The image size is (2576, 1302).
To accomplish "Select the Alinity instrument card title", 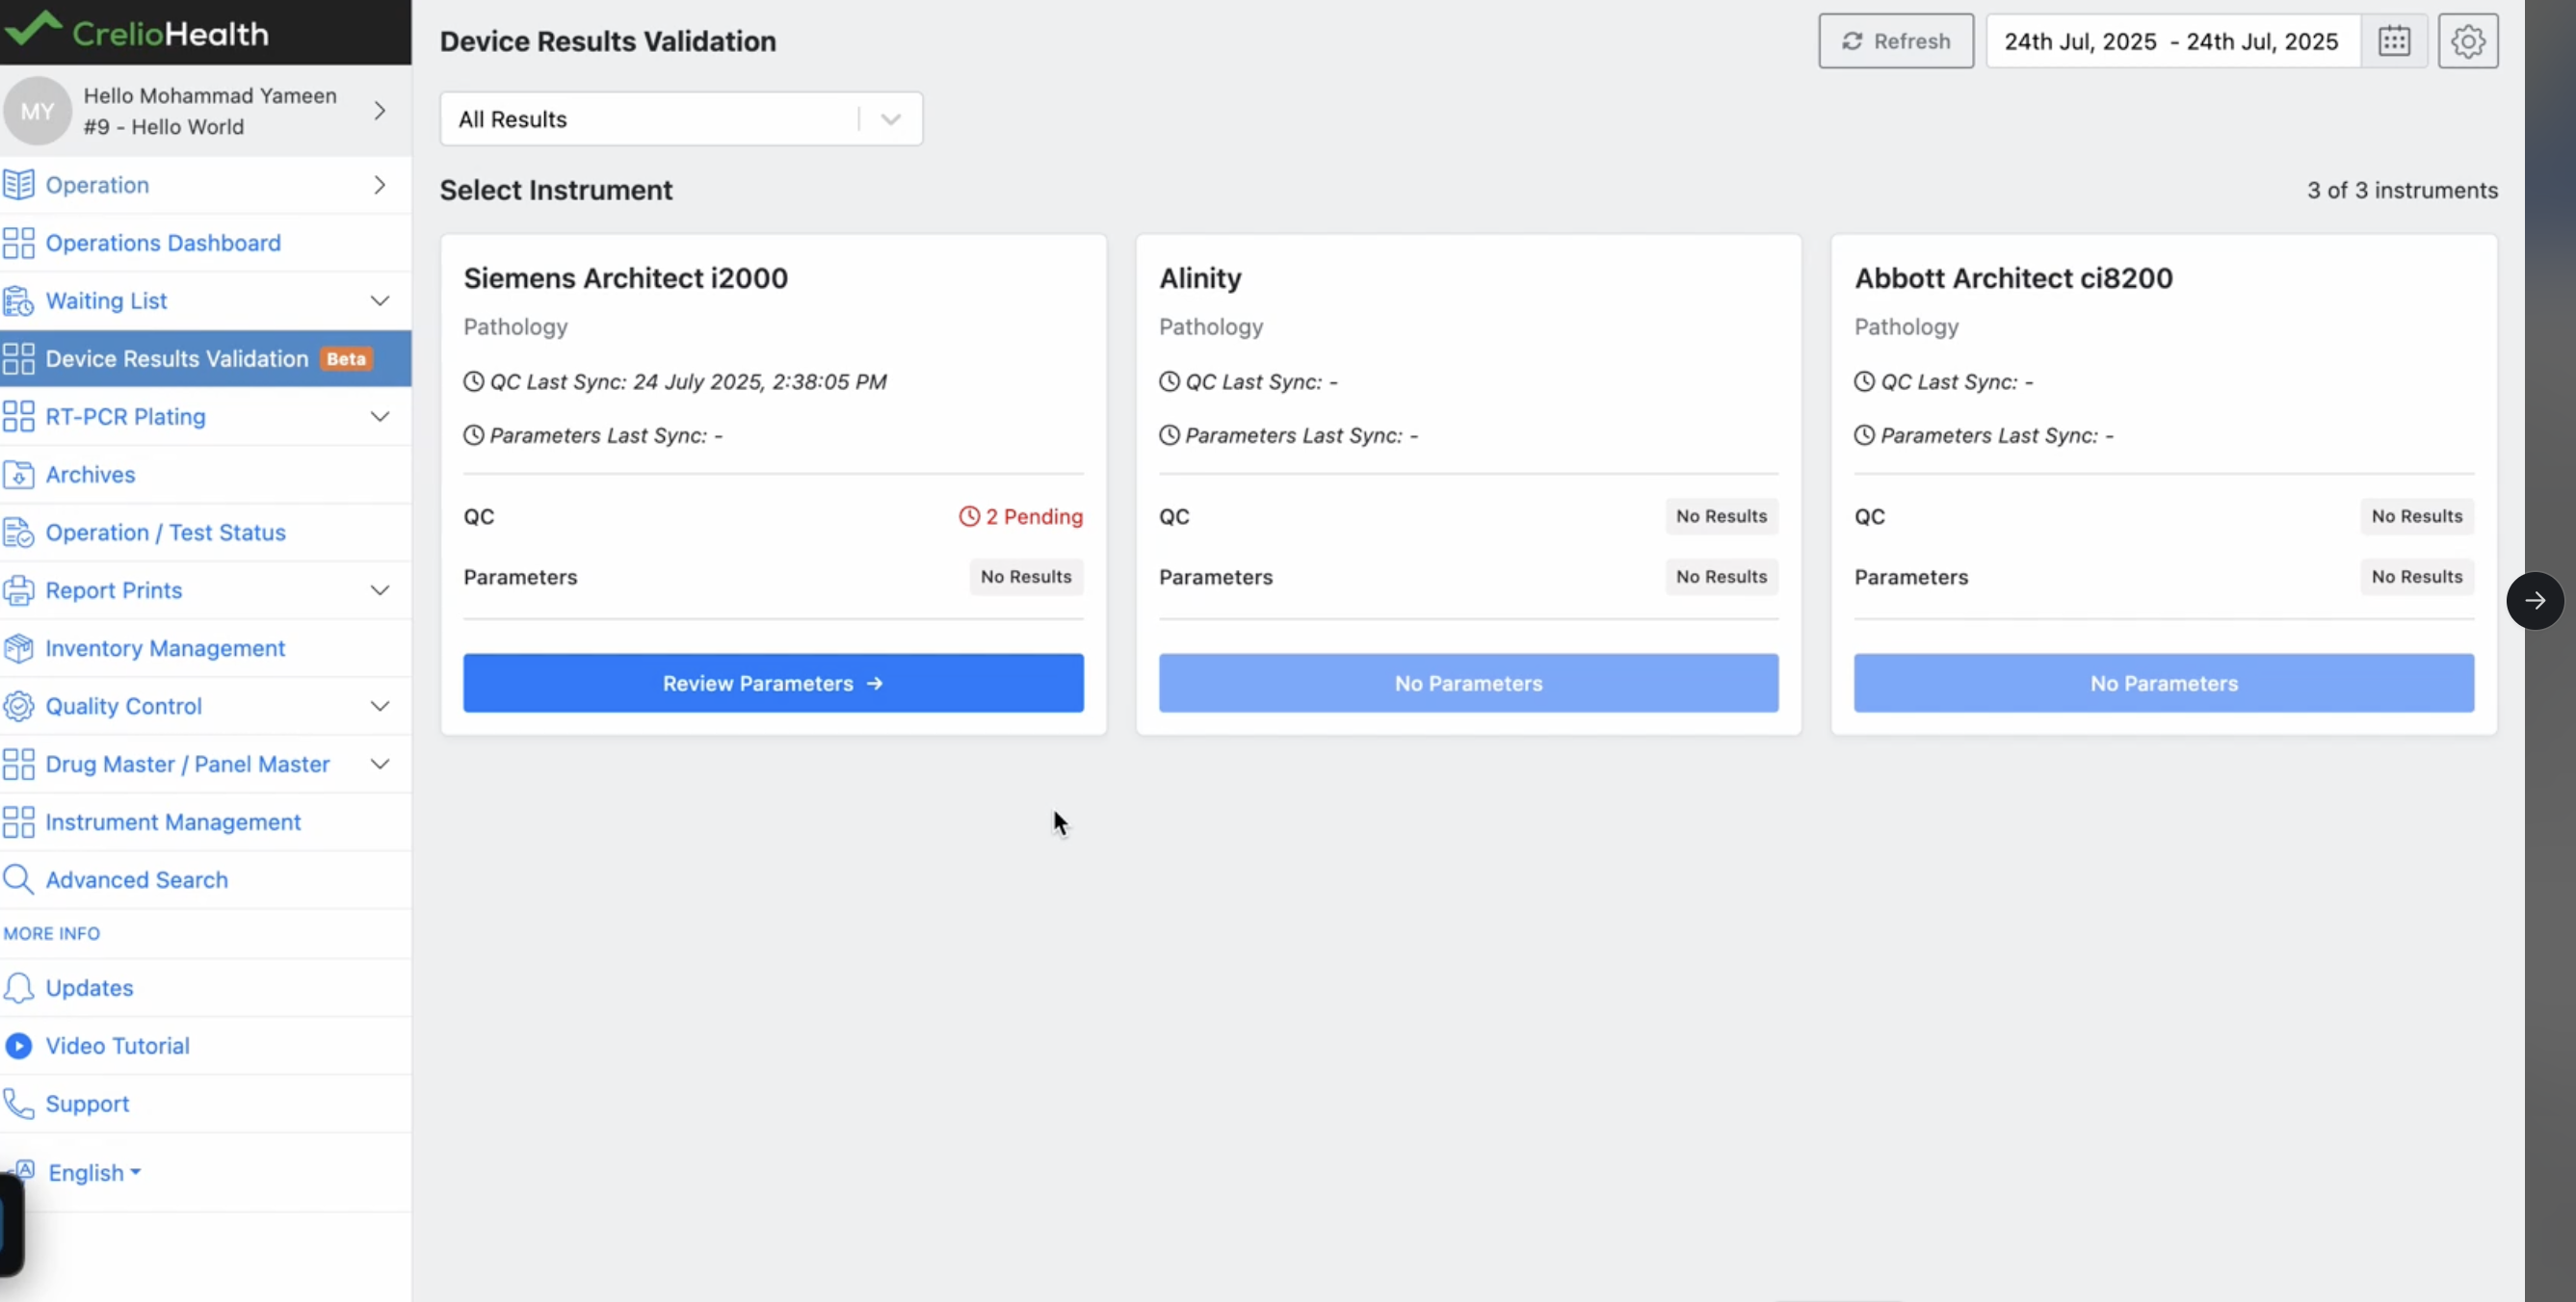I will 1200,278.
